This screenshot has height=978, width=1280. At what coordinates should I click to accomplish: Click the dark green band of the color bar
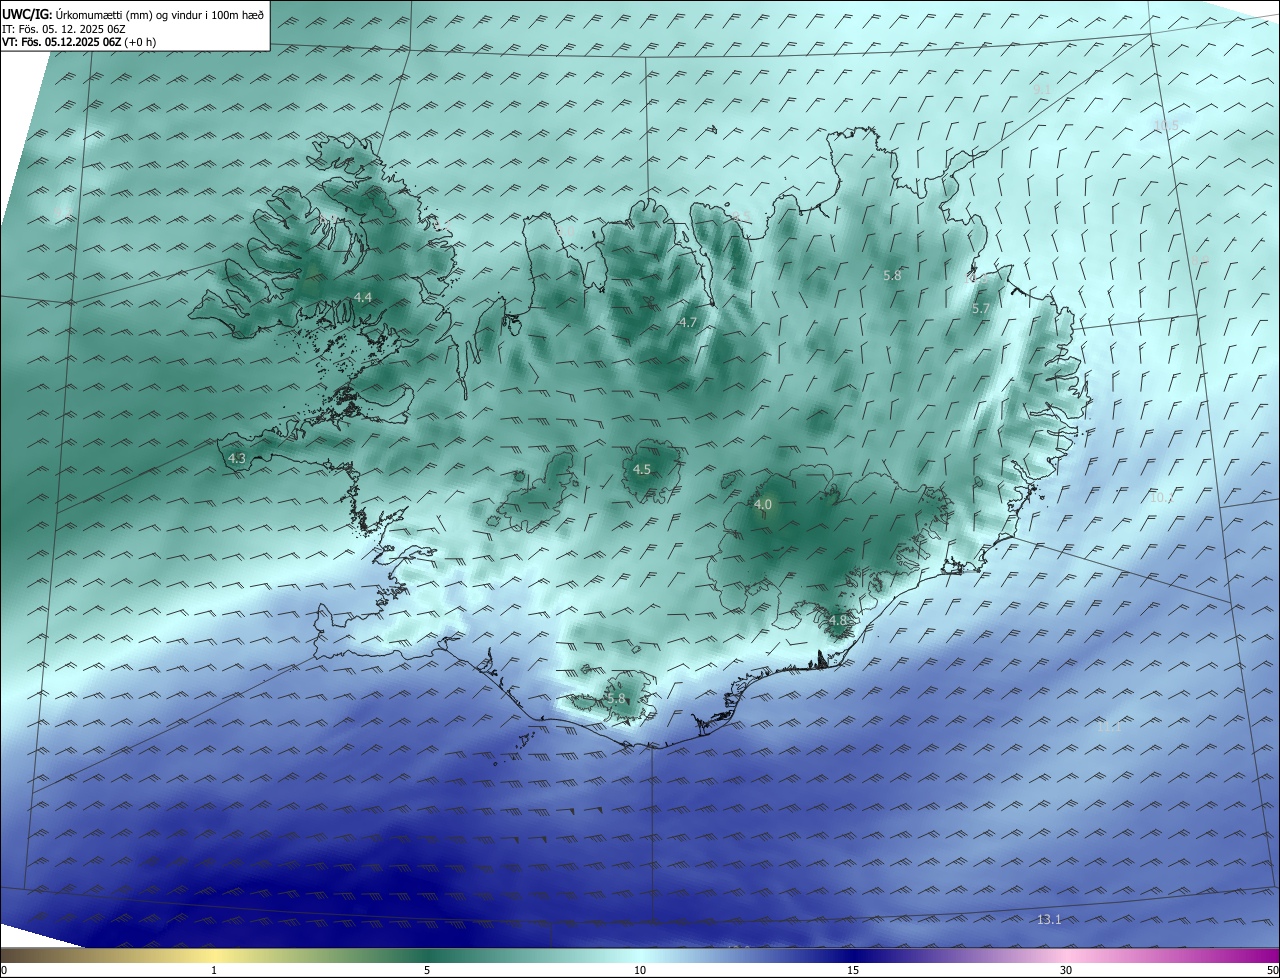pos(427,955)
